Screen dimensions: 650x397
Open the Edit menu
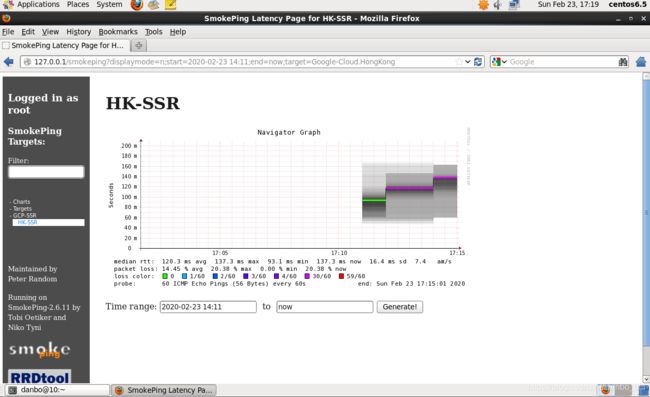tap(28, 32)
